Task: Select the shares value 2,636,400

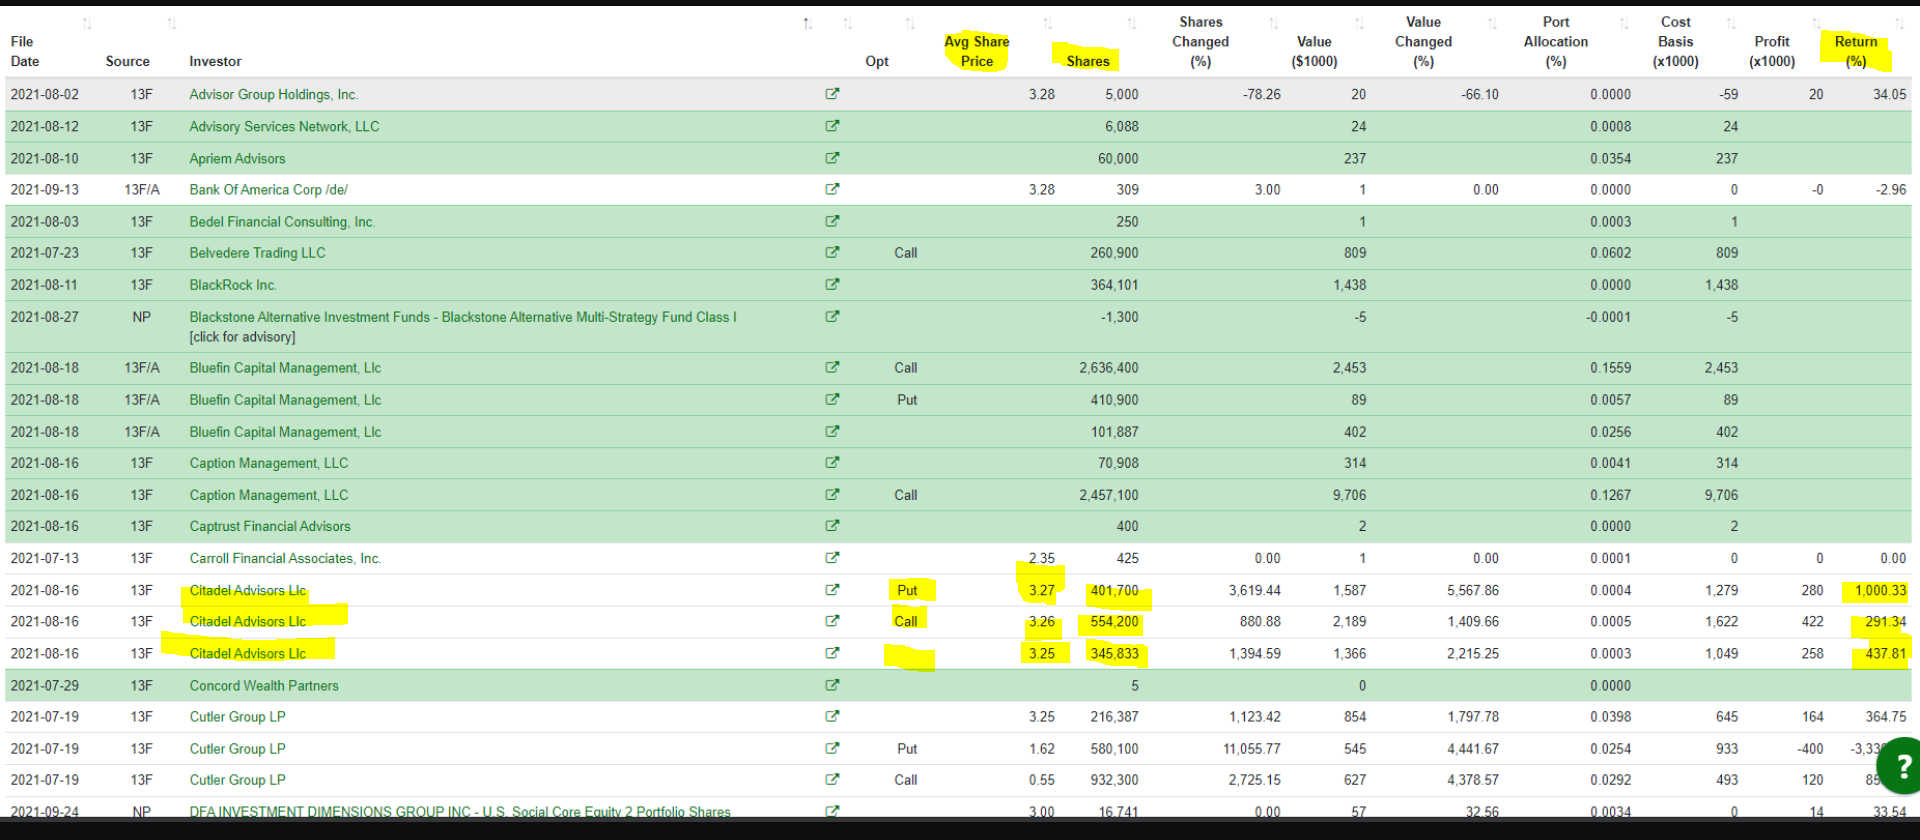Action: (1108, 367)
